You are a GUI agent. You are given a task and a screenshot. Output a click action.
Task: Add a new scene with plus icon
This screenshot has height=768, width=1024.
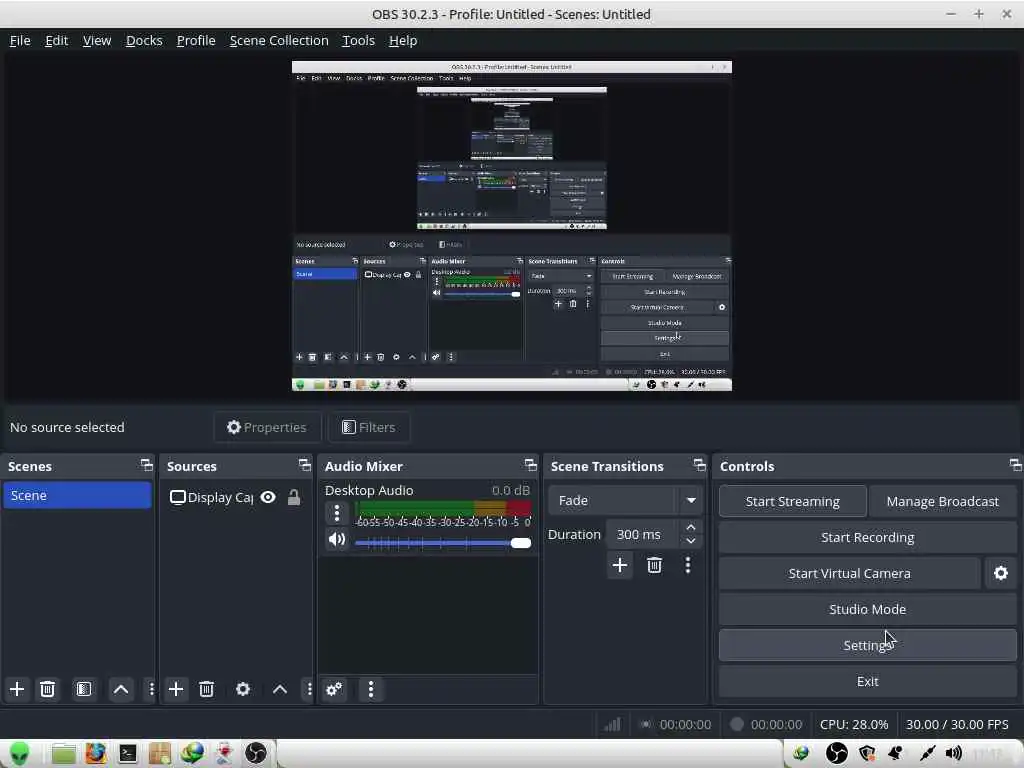[x=17, y=689]
